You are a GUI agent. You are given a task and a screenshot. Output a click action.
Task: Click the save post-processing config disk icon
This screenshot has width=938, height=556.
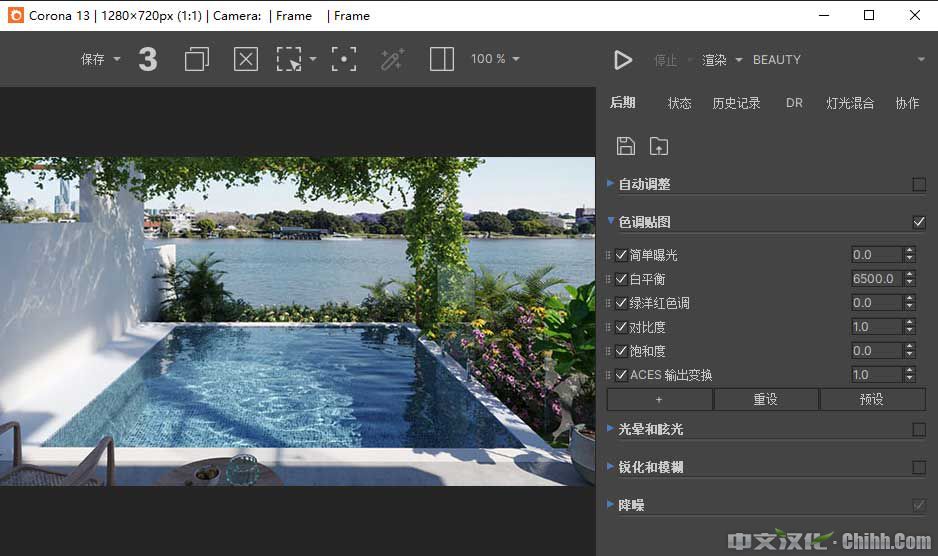[x=626, y=146]
